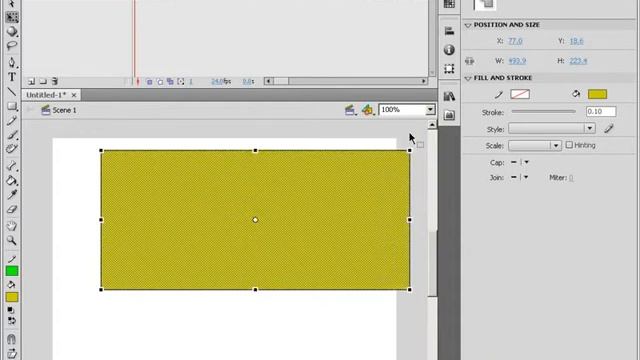Click the toolbar stroke color pencil icon
The height and width of the screenshot is (360, 640).
pos(12,259)
